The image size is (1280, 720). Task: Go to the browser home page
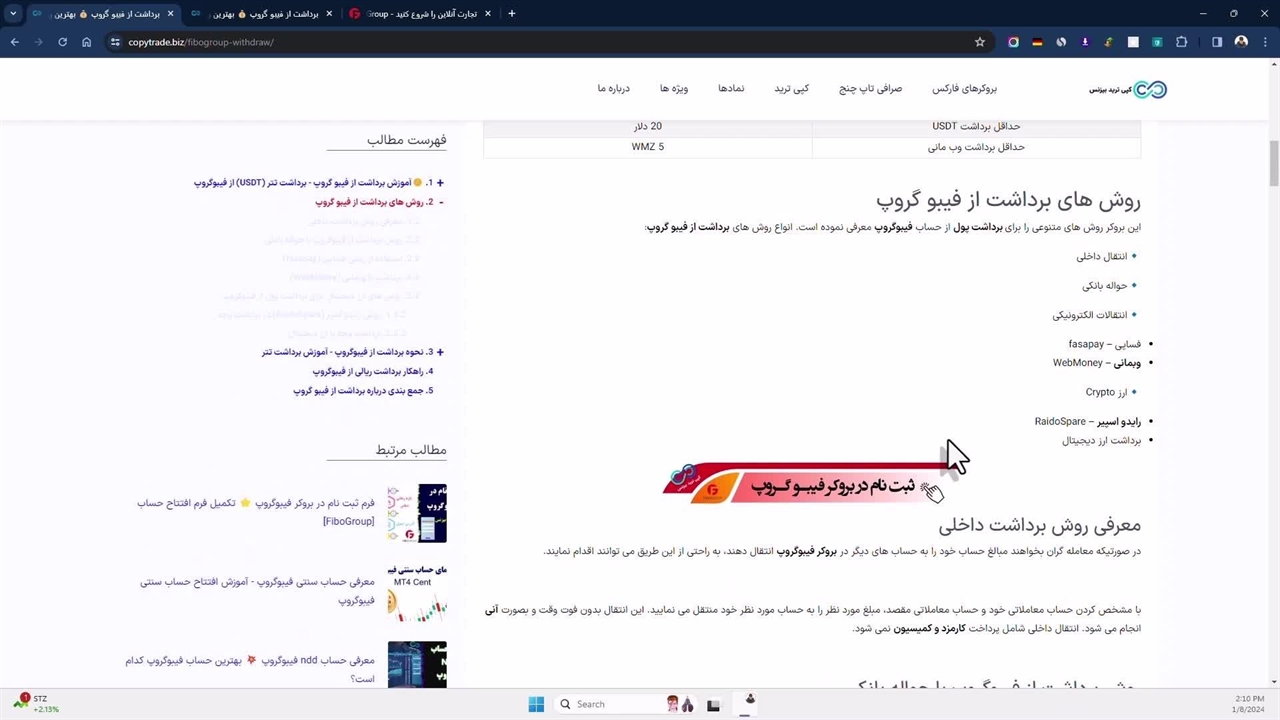(x=86, y=42)
